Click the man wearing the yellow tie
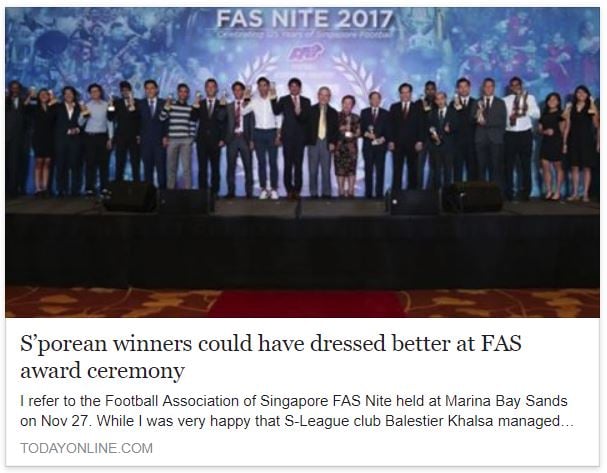607x473 pixels. point(321,142)
